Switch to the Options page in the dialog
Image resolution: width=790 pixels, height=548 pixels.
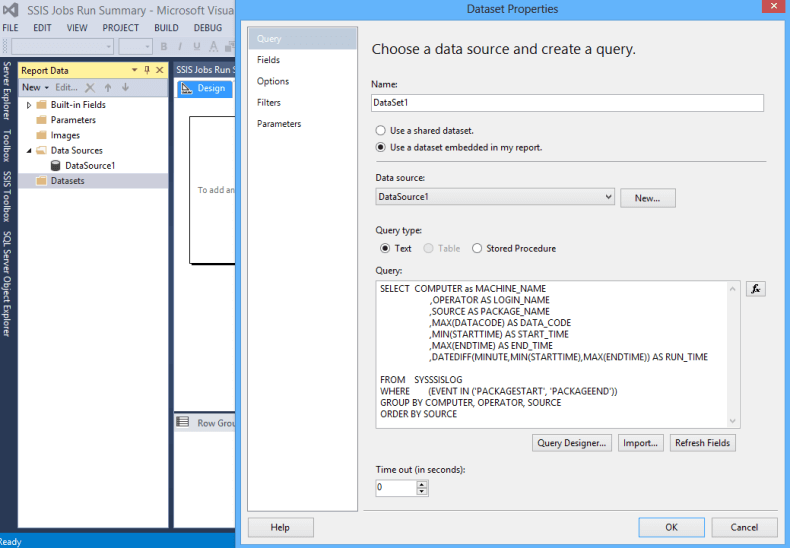(303, 81)
